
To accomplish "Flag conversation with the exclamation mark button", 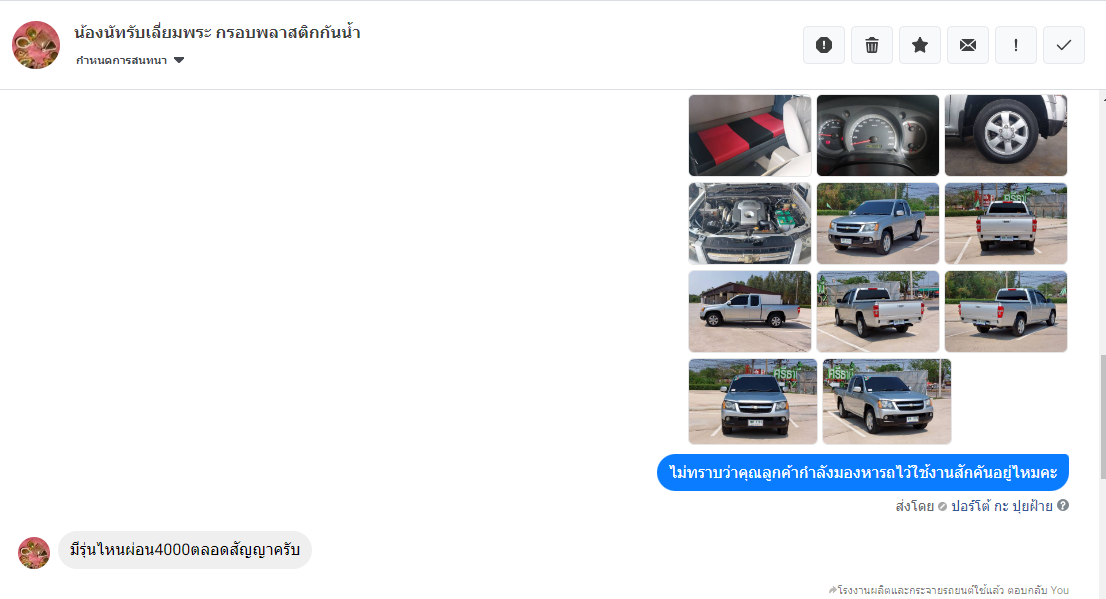I will 1016,45.
